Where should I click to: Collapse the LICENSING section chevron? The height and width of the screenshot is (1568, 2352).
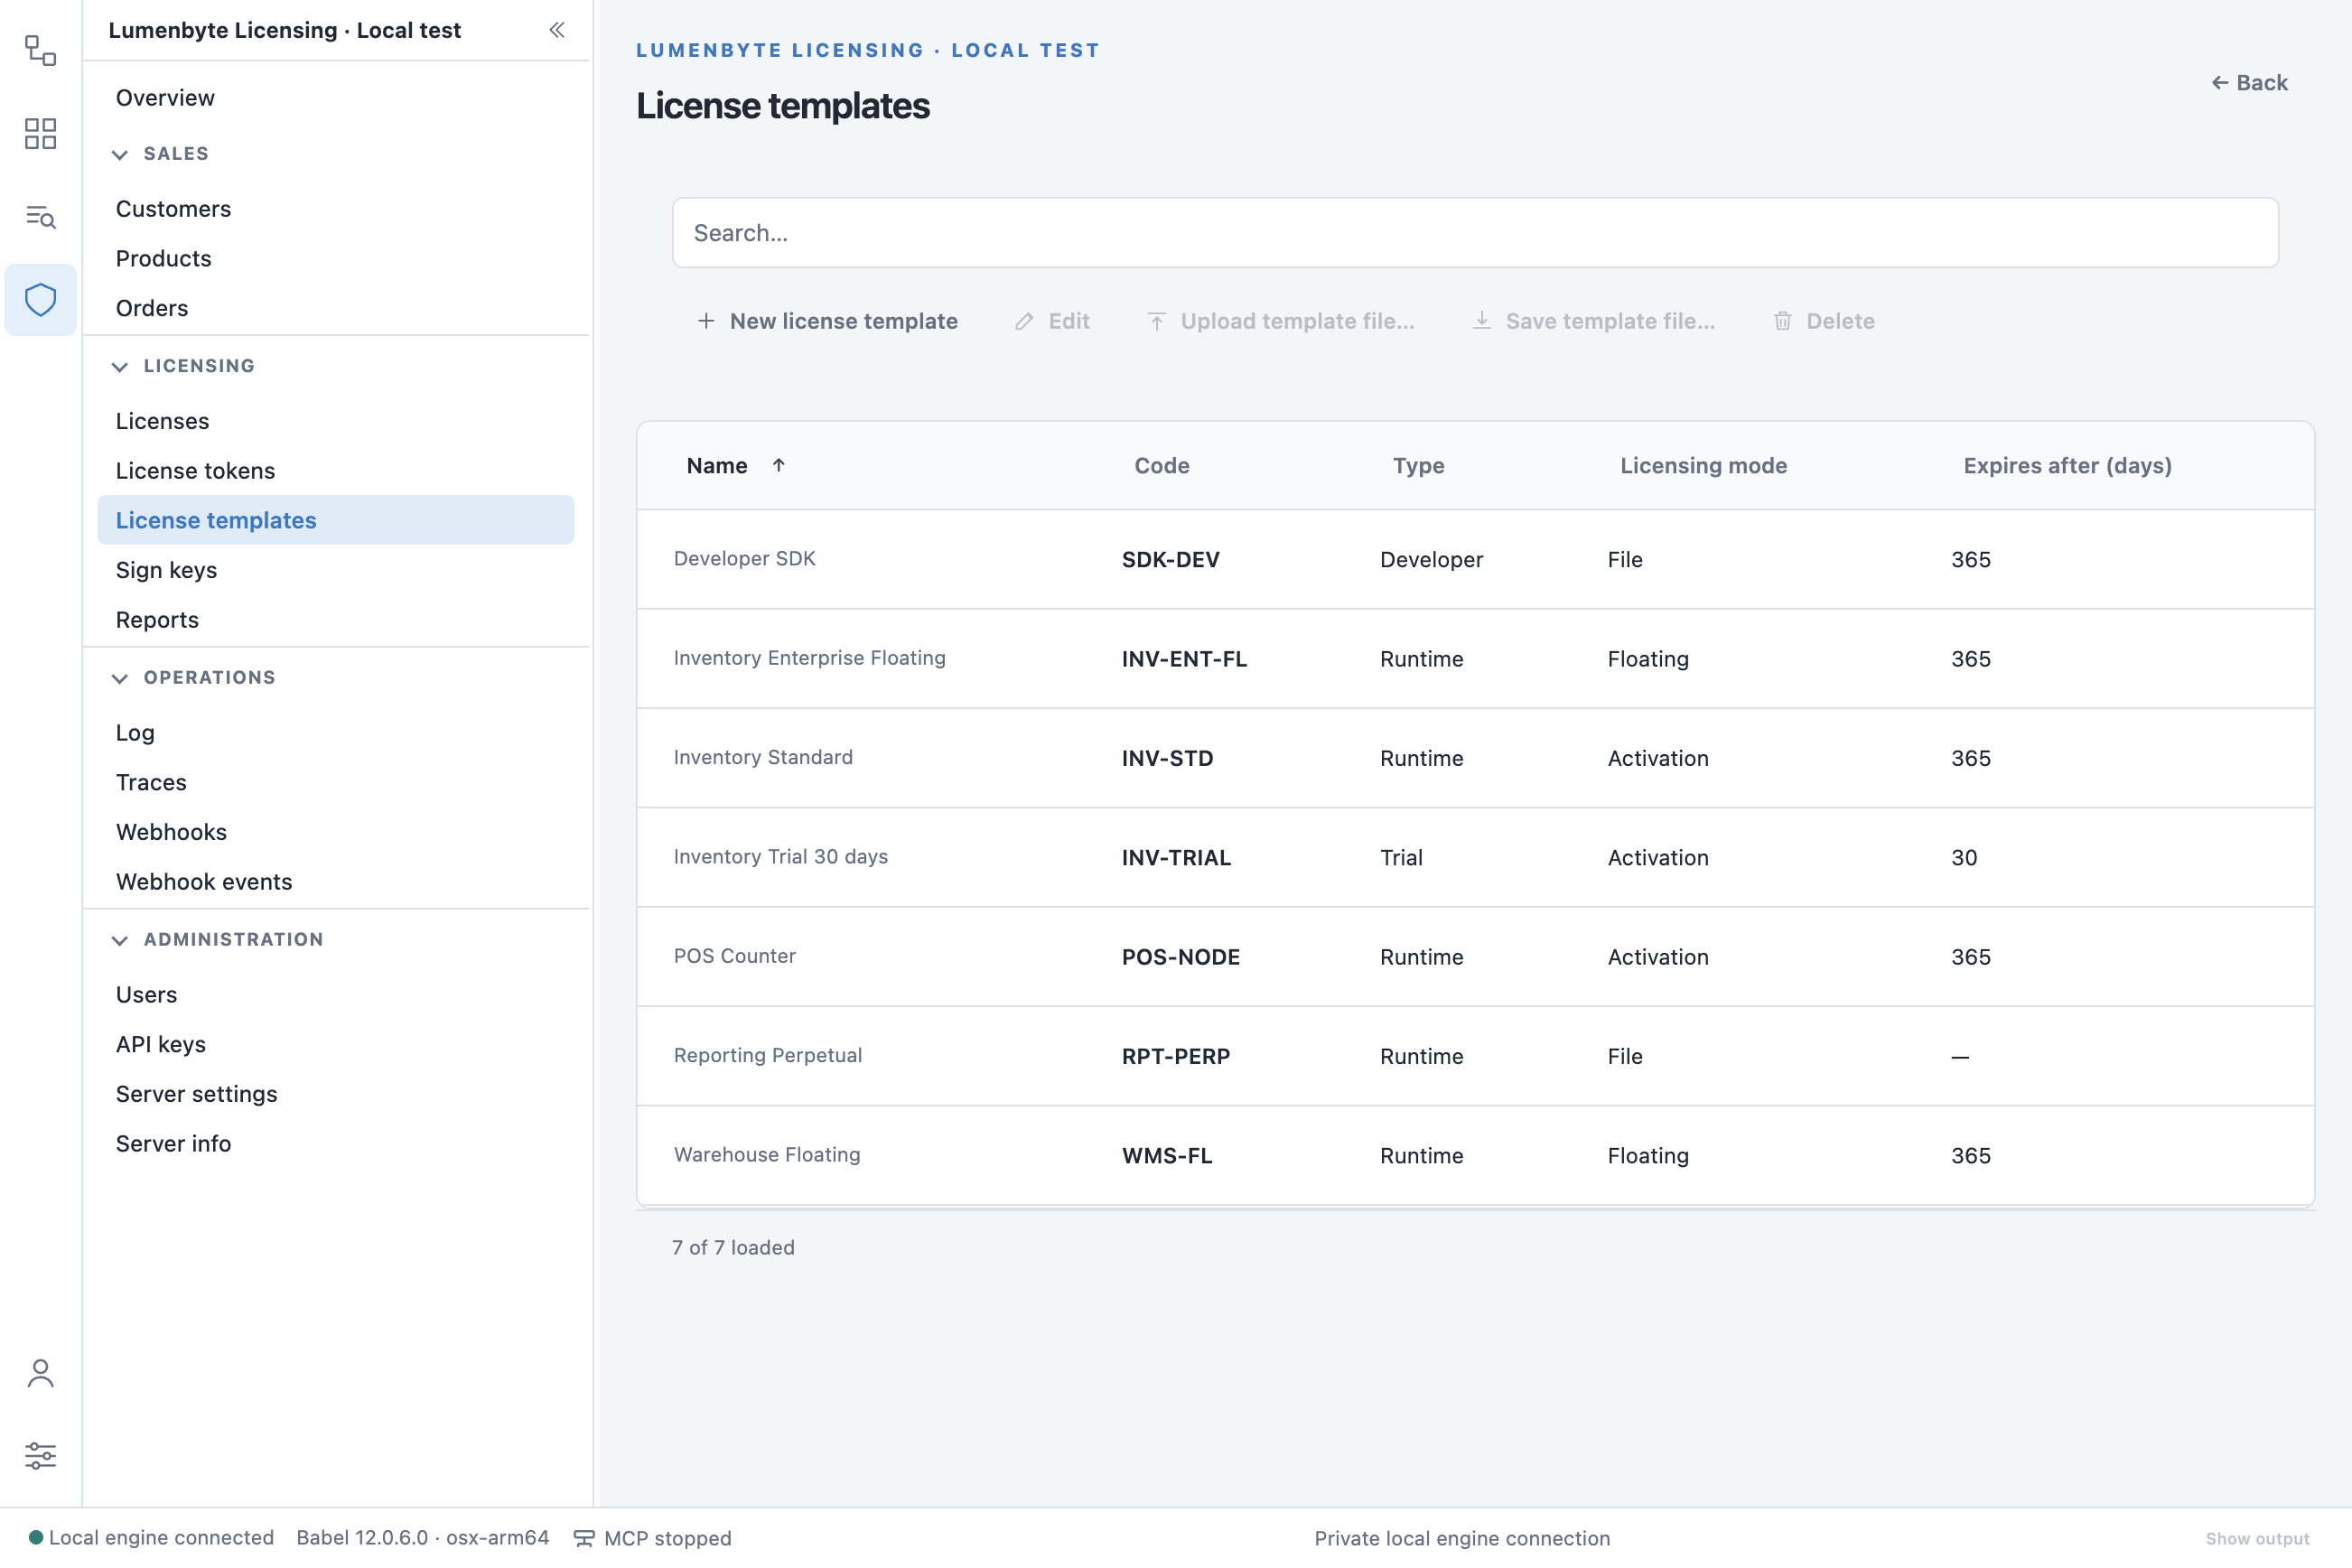[x=120, y=366]
